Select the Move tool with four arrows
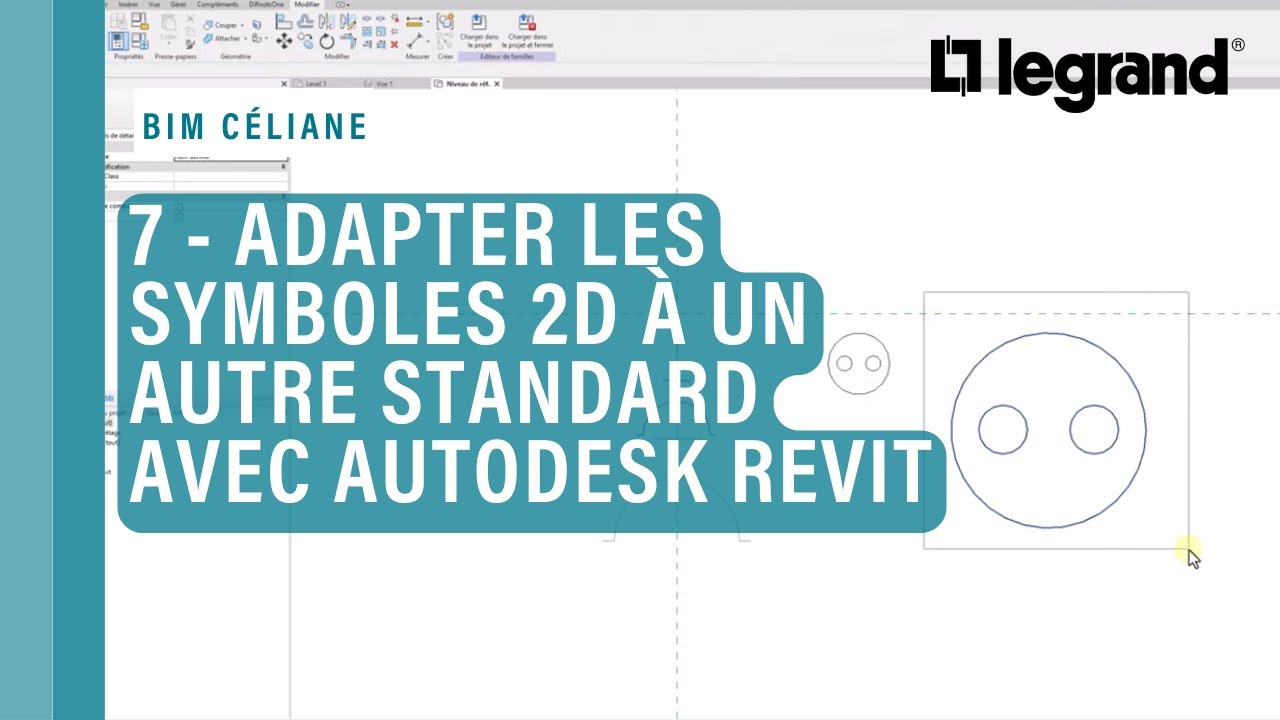1280x720 pixels. tap(283, 41)
